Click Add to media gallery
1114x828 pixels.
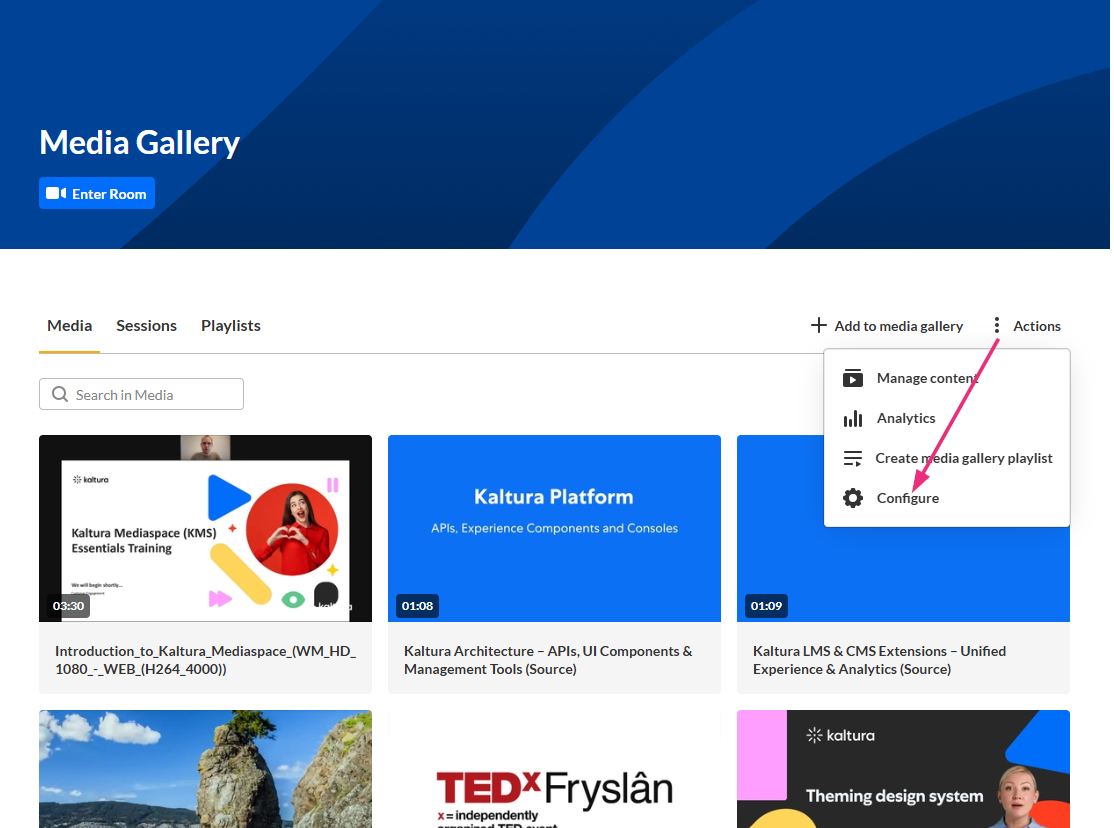tap(887, 326)
